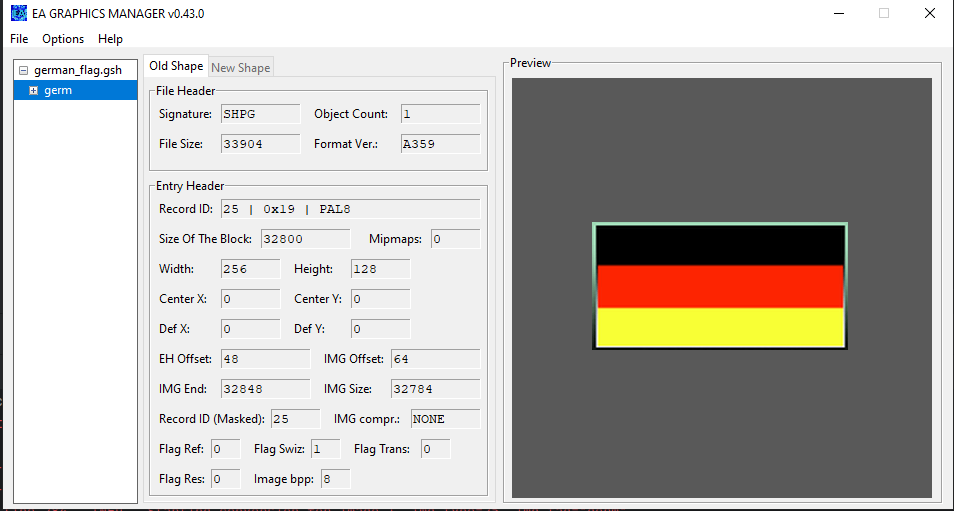Close the EA Graphics Manager window
The image size is (954, 511).
click(929, 13)
